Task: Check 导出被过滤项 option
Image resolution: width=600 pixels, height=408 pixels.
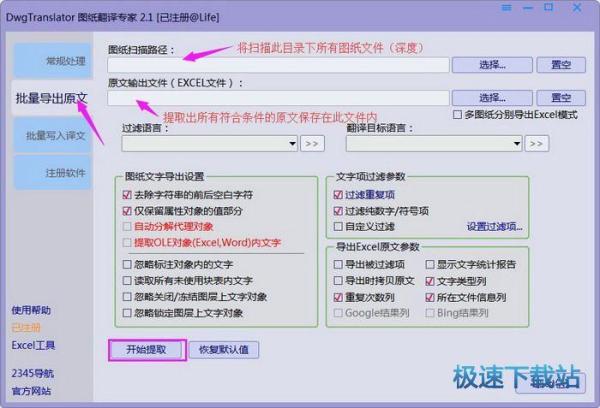Action: click(x=338, y=264)
